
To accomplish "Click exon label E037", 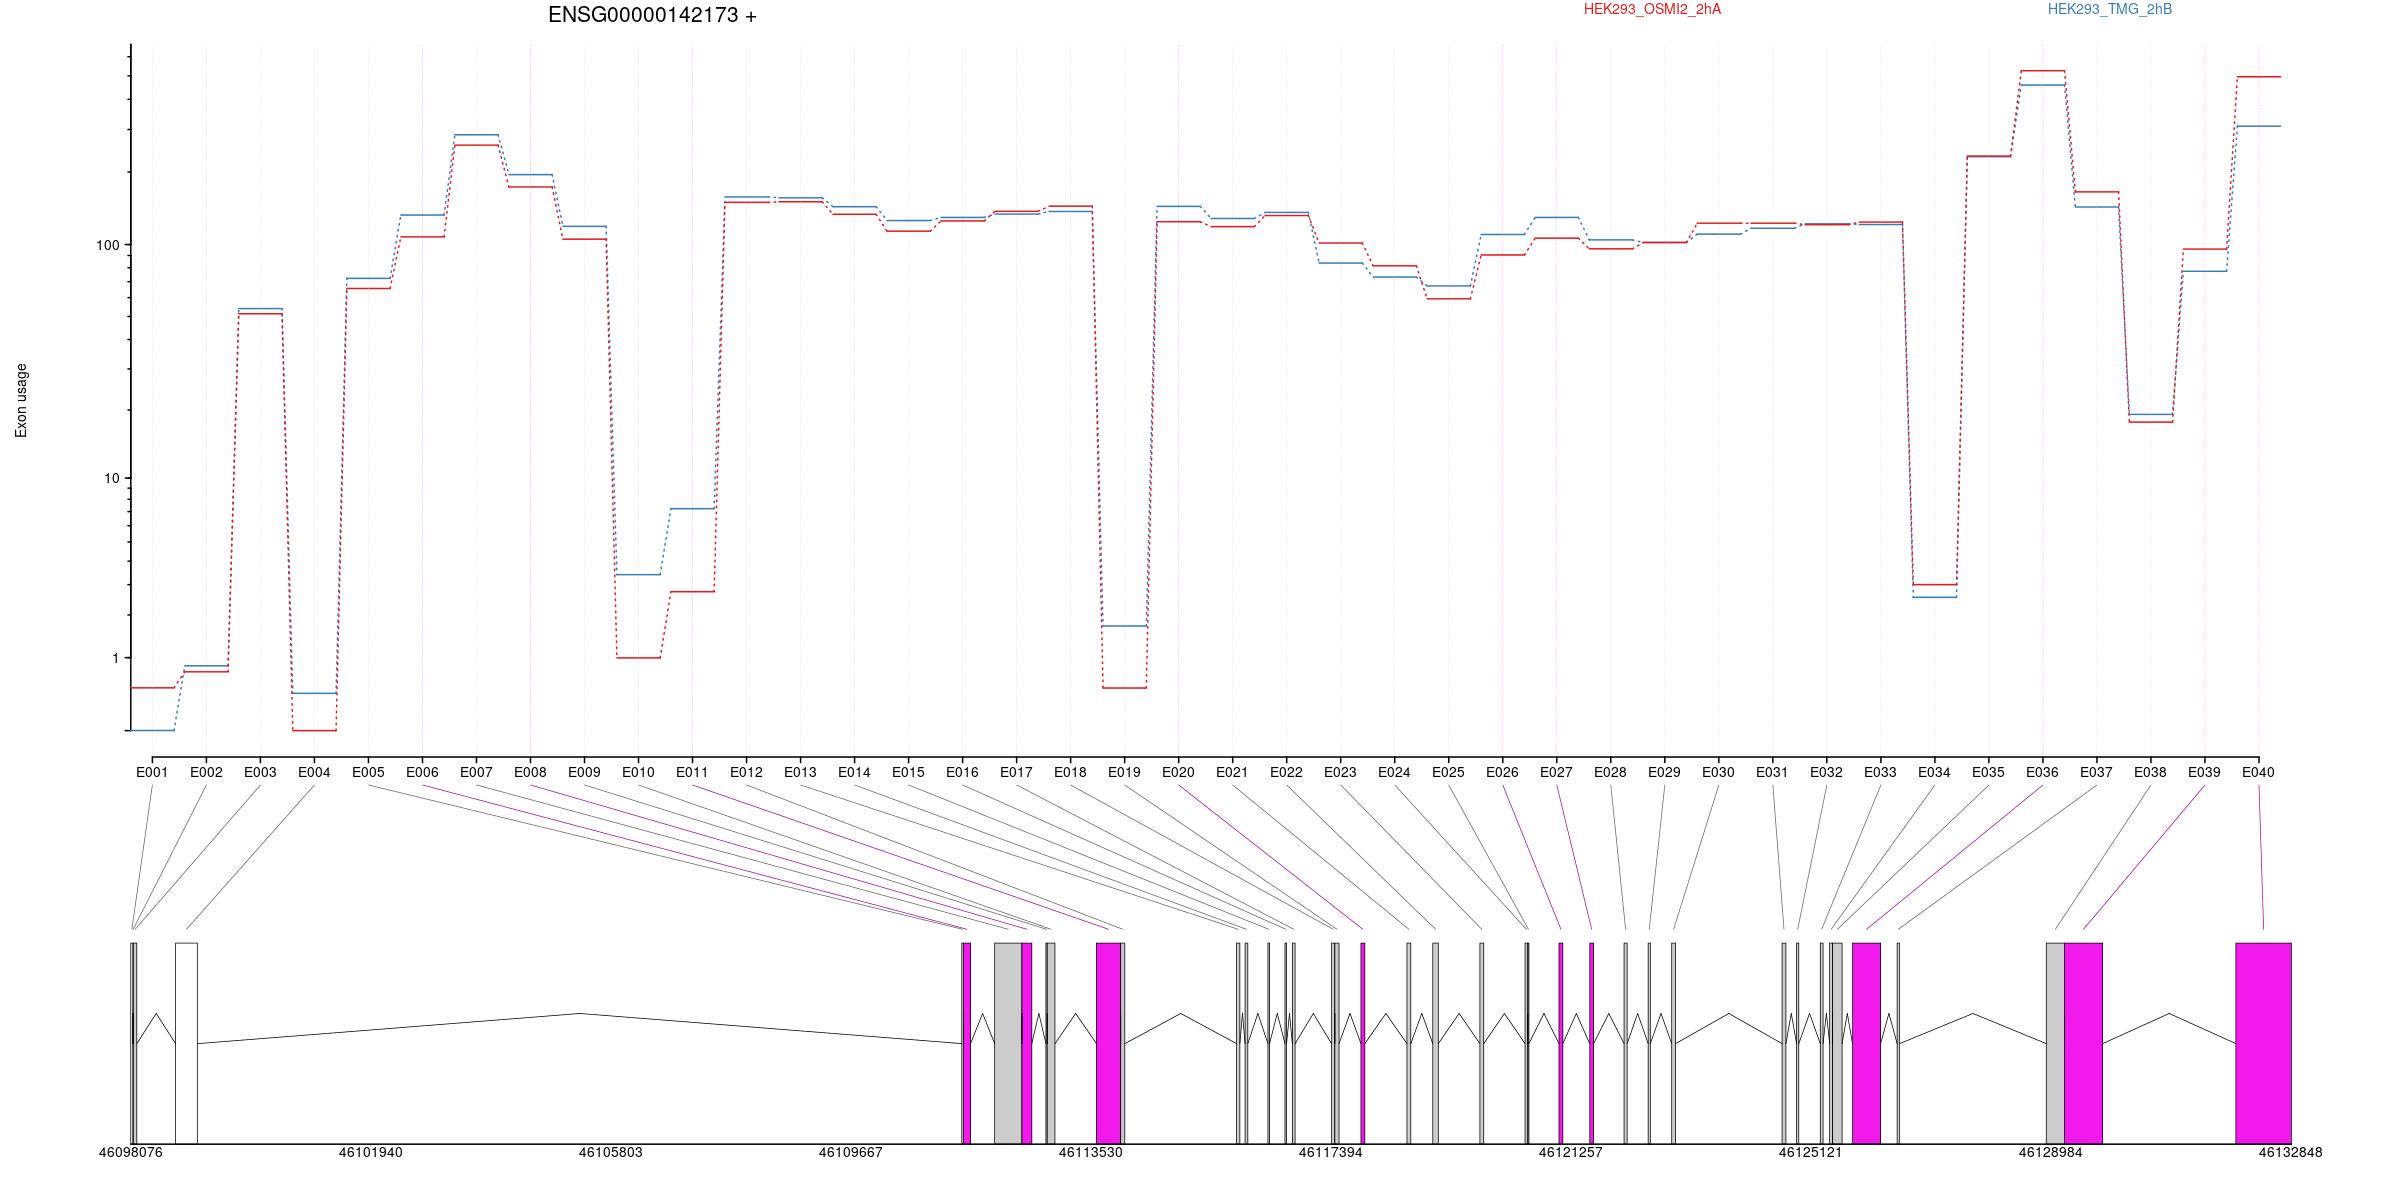I will pyautogui.click(x=2096, y=772).
